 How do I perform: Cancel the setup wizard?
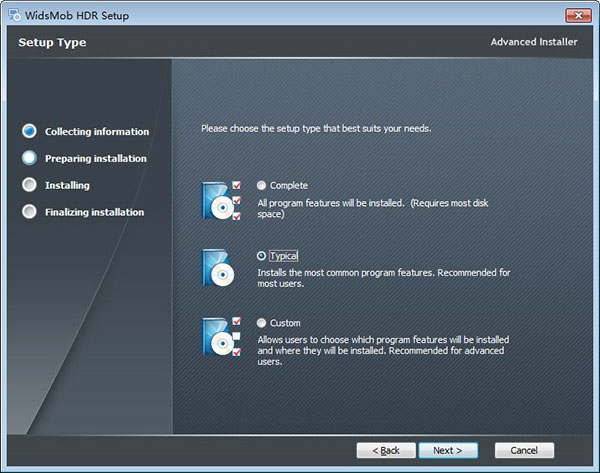(524, 450)
